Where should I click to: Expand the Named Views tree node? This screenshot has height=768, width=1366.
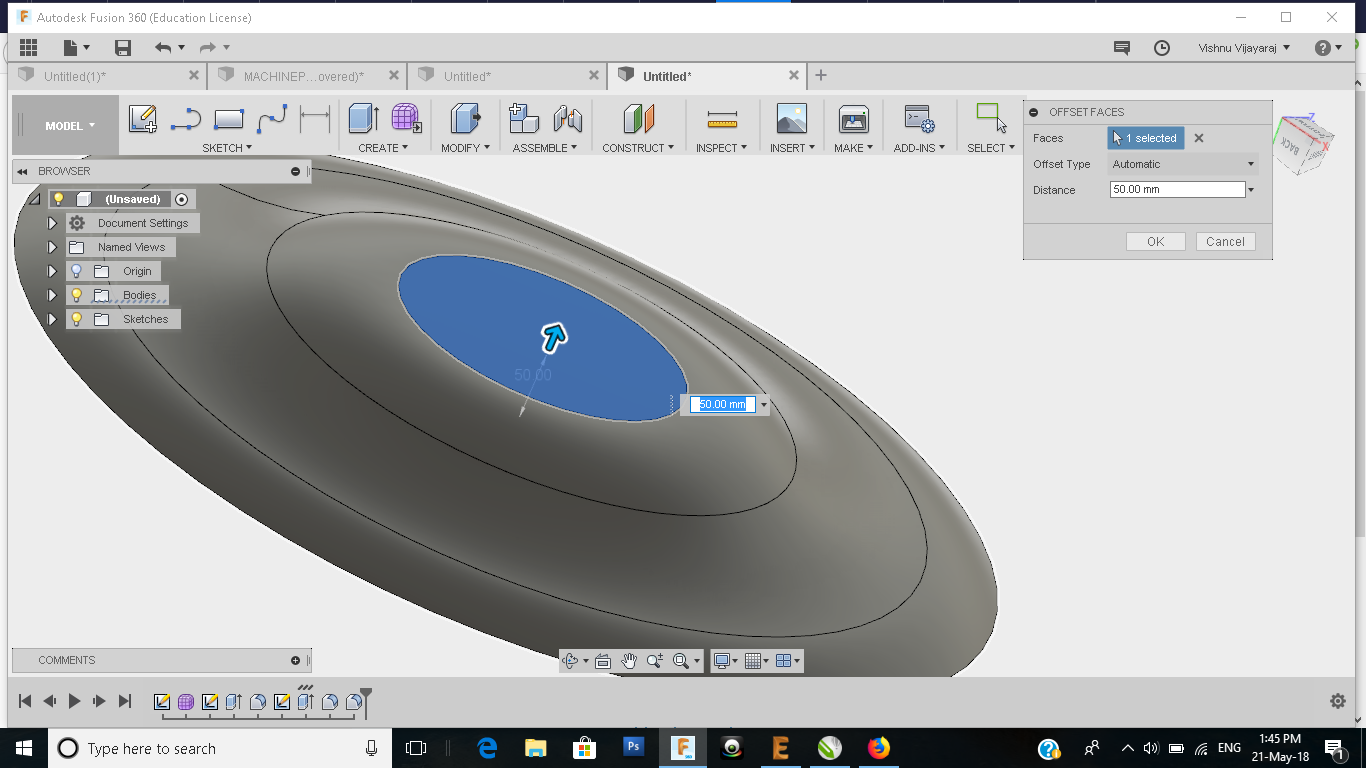tap(53, 247)
